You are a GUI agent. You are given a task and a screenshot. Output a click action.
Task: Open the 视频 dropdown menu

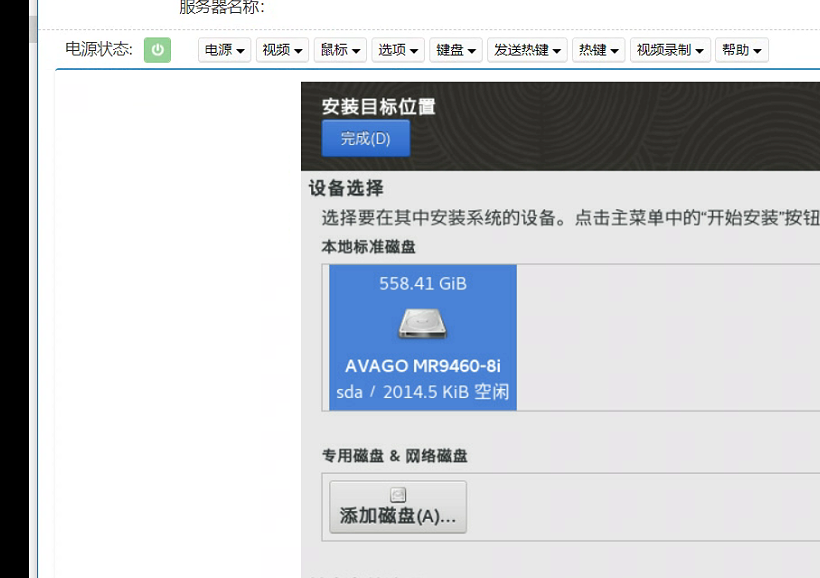click(x=282, y=50)
